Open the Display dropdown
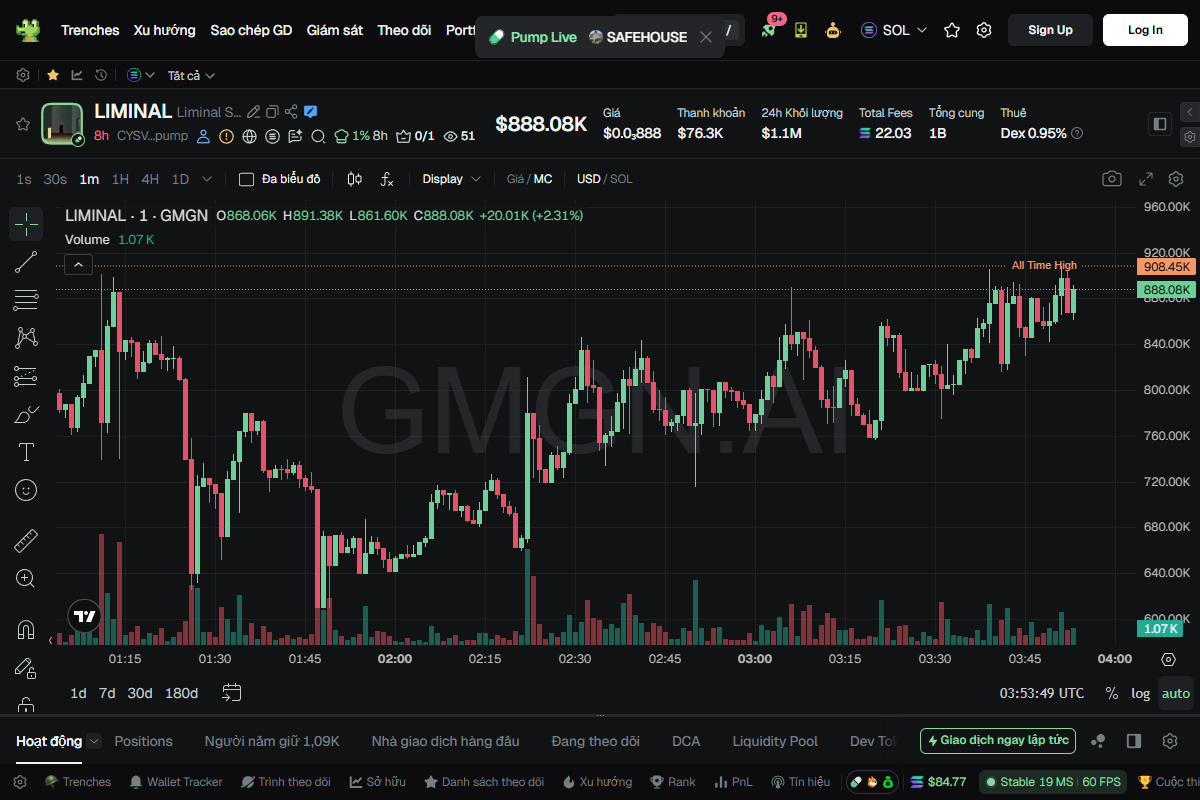 coord(451,179)
